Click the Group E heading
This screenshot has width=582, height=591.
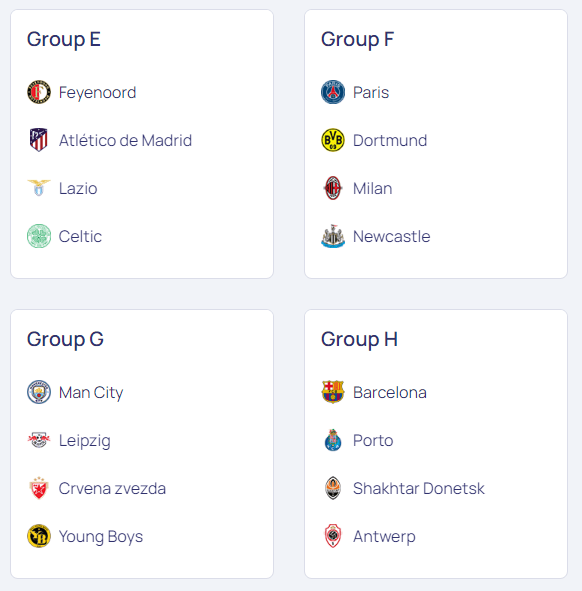(64, 39)
